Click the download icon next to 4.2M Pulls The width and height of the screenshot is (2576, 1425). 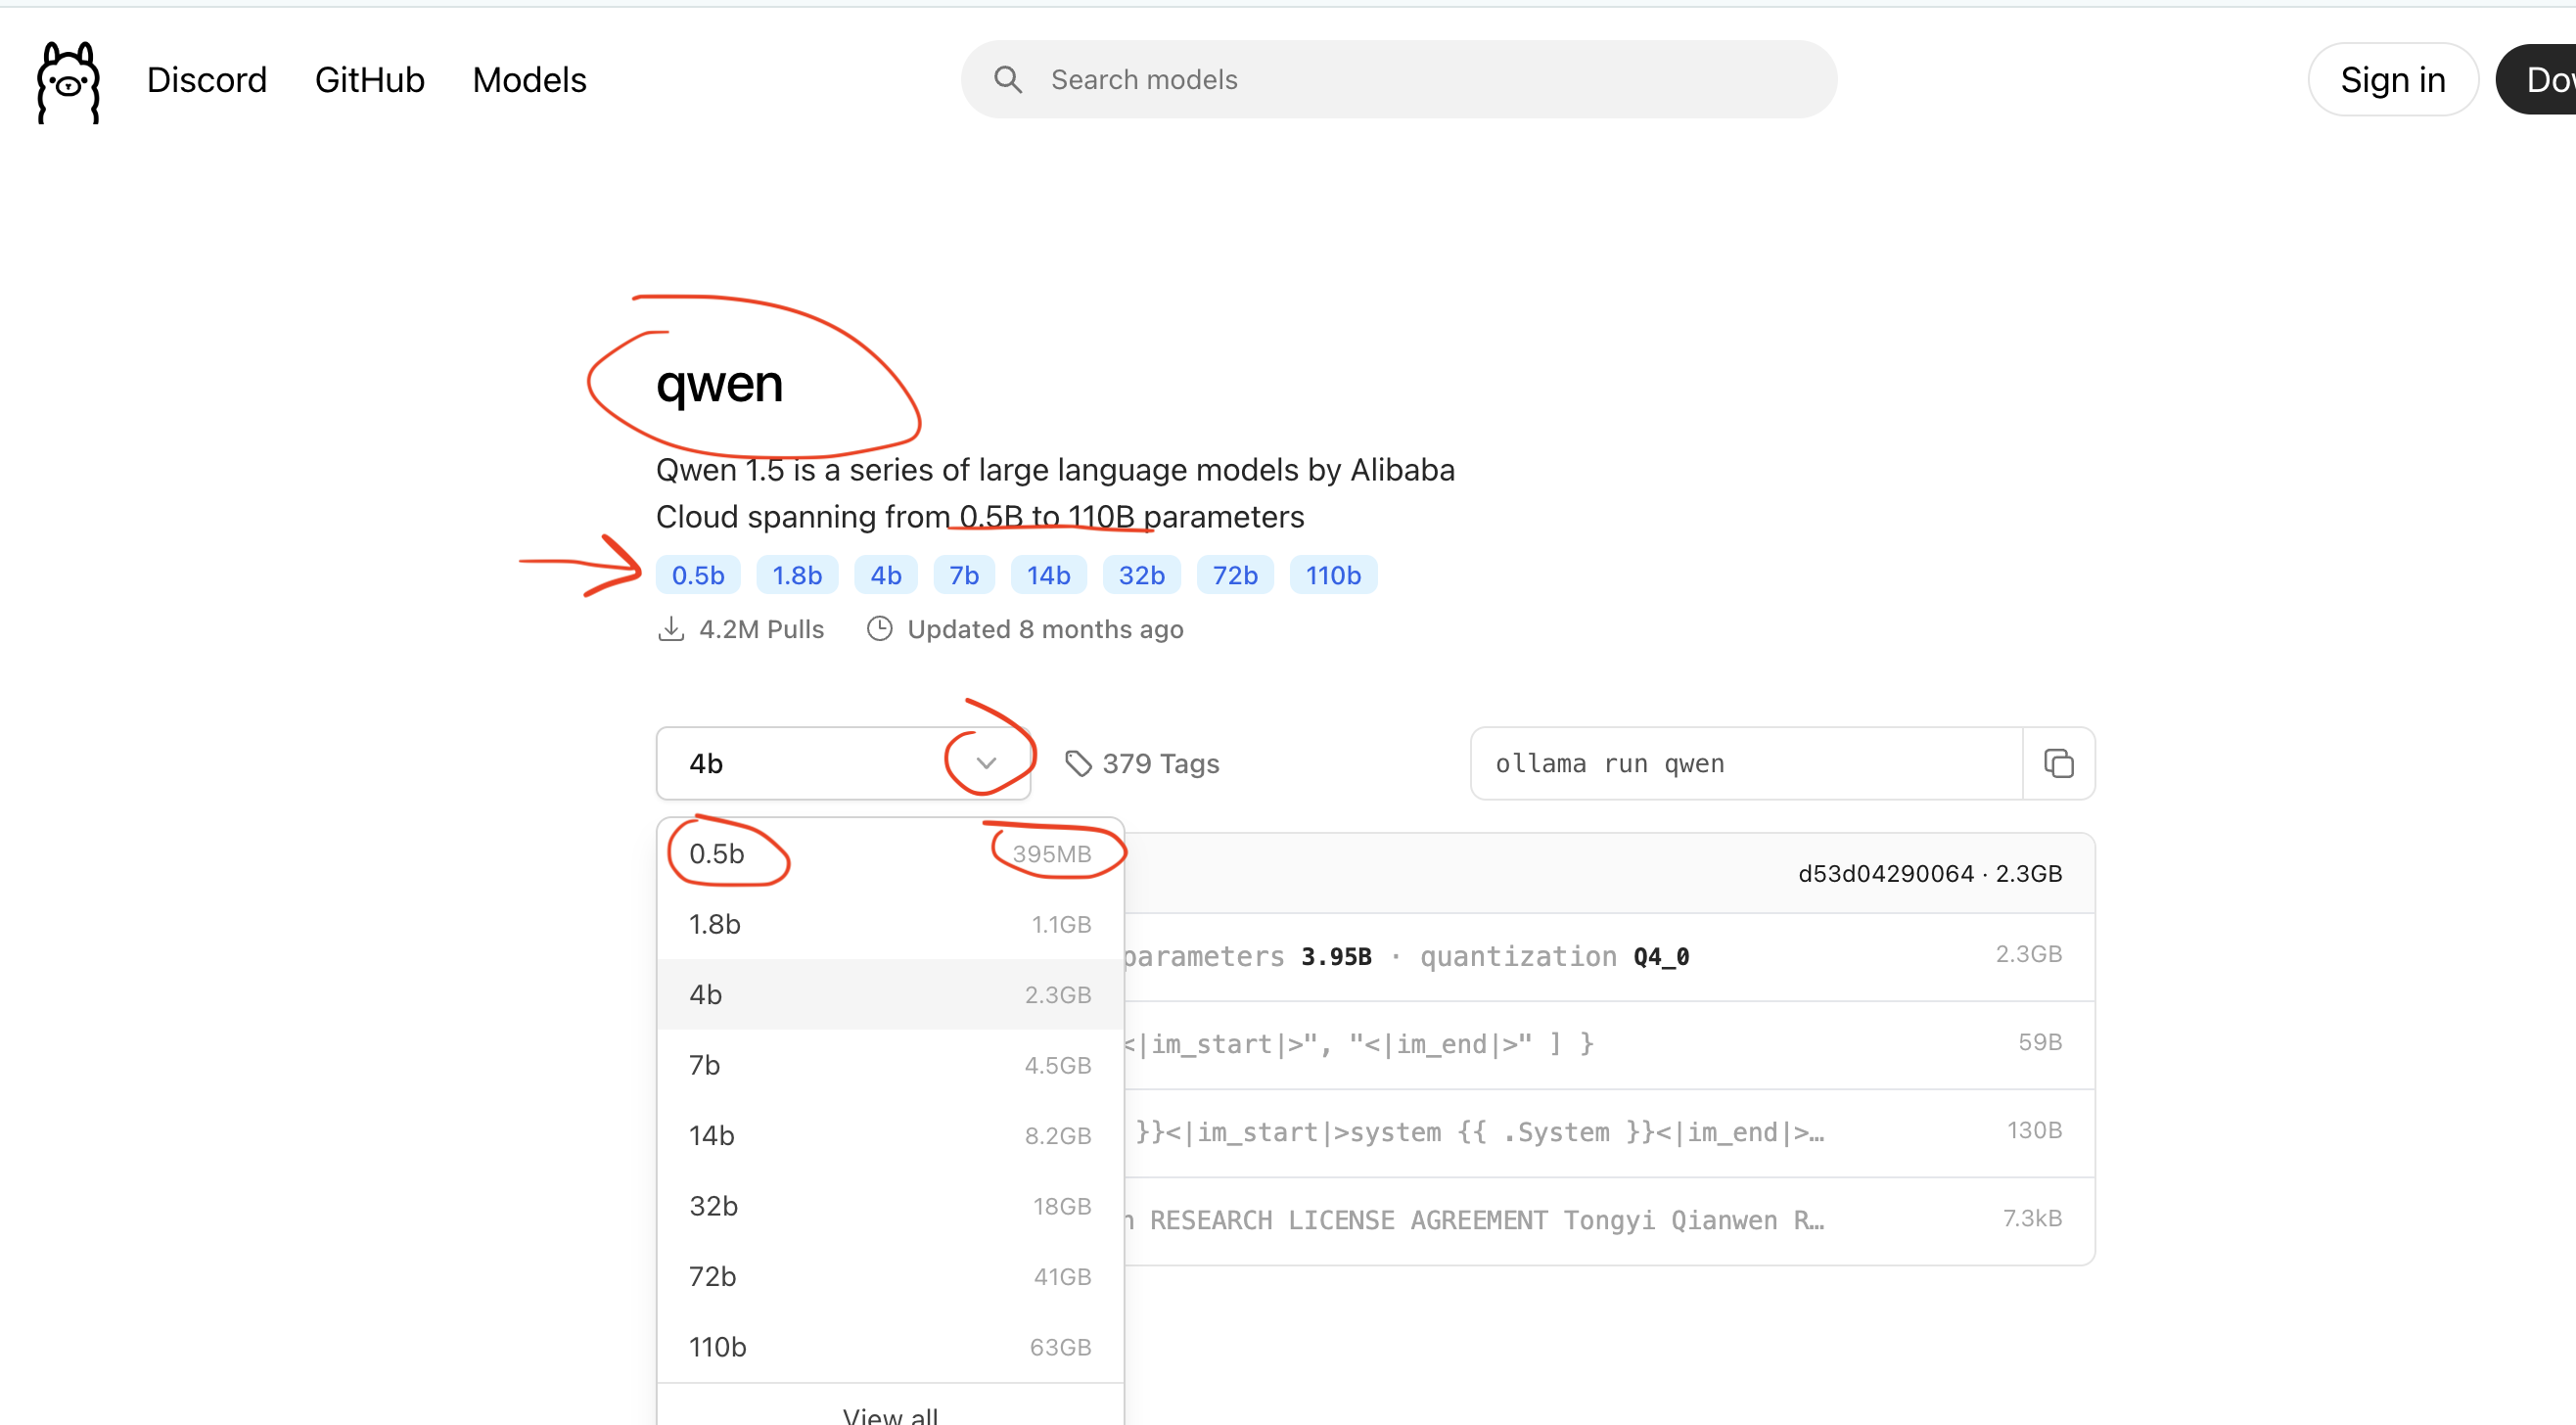point(671,629)
